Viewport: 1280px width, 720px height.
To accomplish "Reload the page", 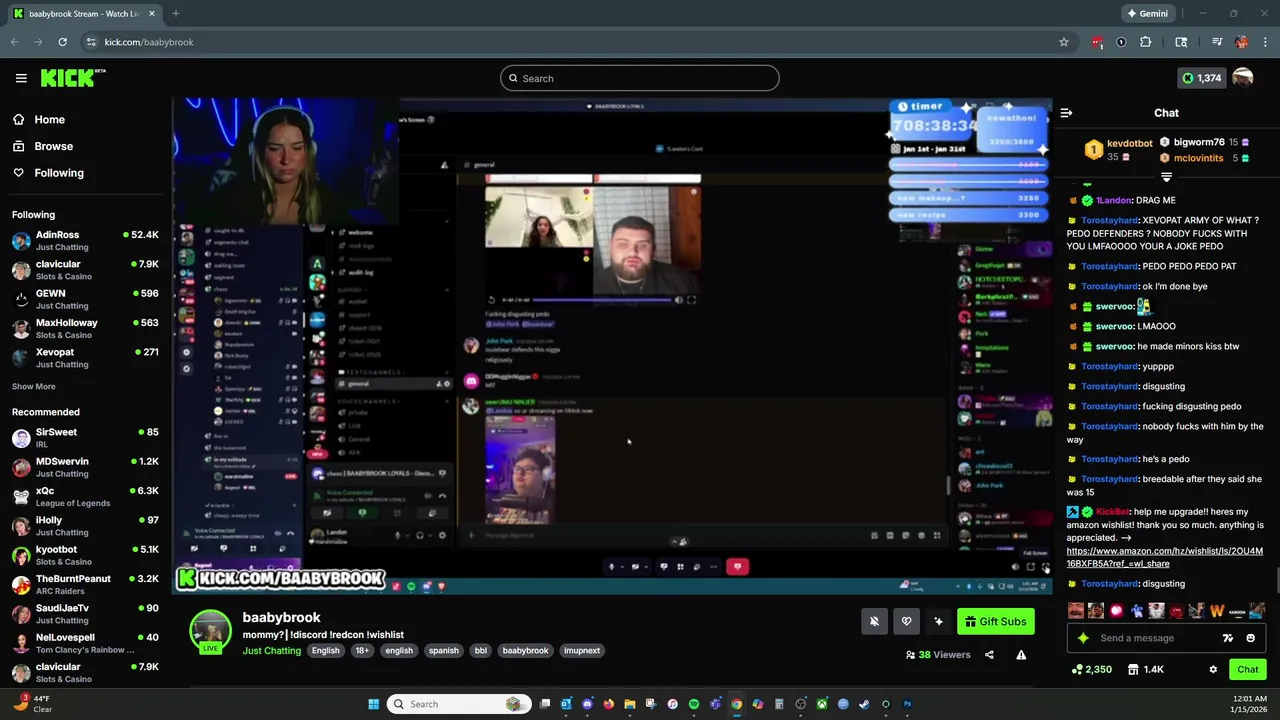I will point(62,42).
